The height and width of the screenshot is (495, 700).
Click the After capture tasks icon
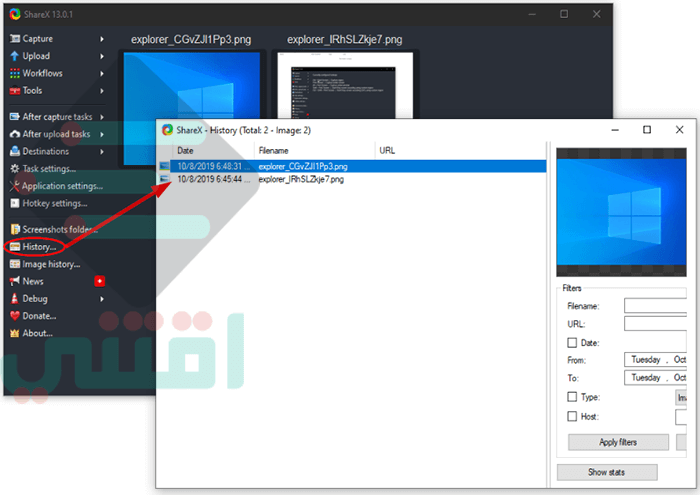pos(15,117)
